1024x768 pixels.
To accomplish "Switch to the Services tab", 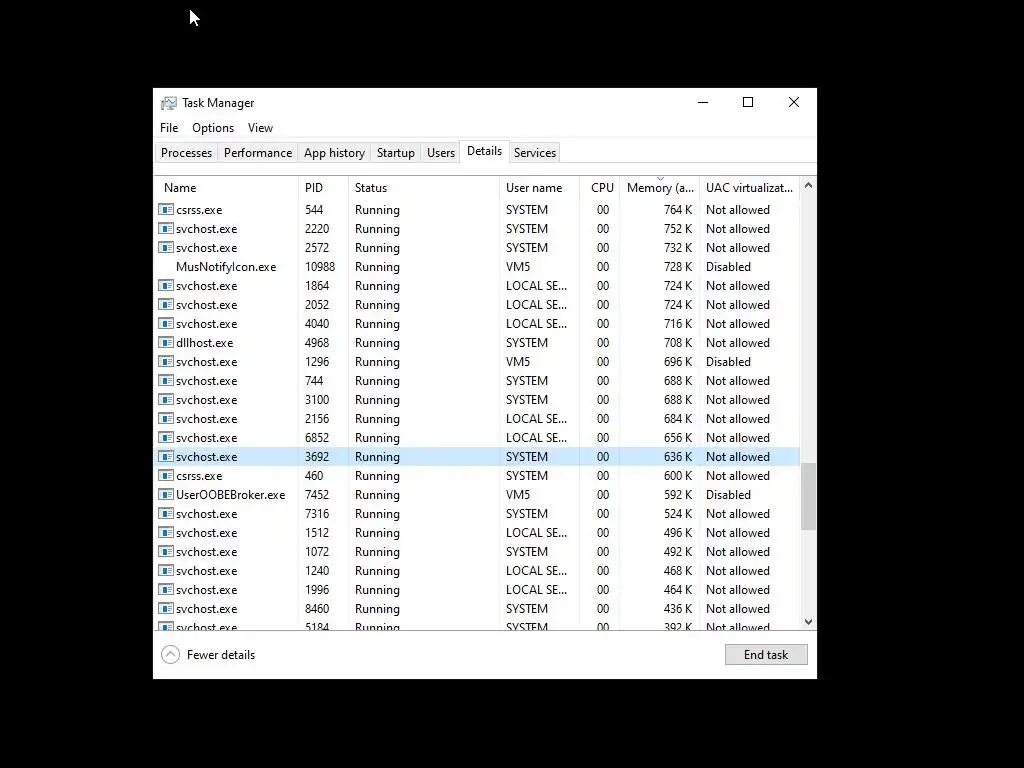I will 534,153.
